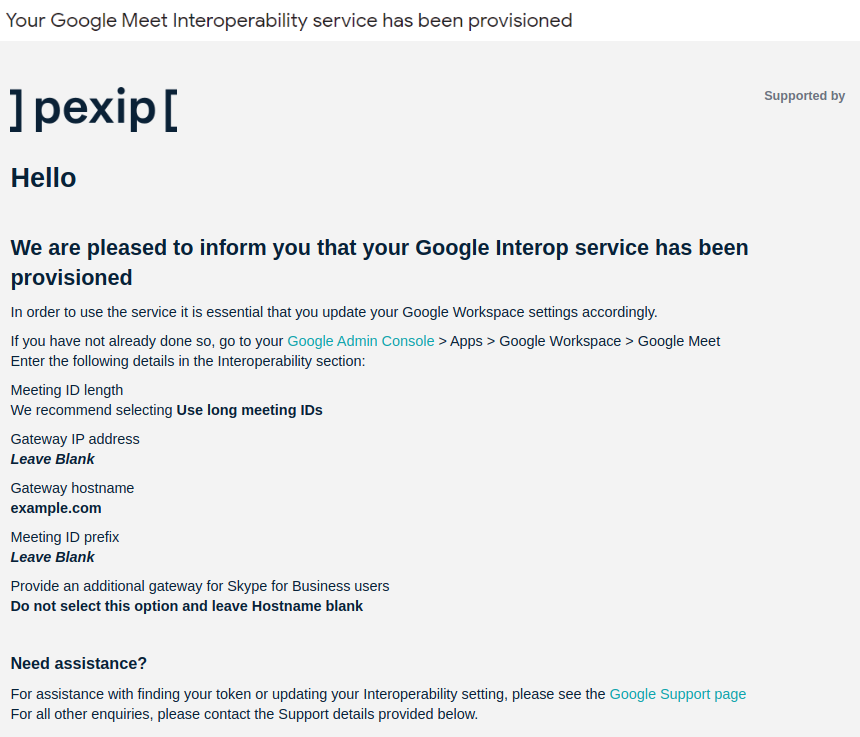
Task: Click the "Supported by" label
Action: pos(804,96)
